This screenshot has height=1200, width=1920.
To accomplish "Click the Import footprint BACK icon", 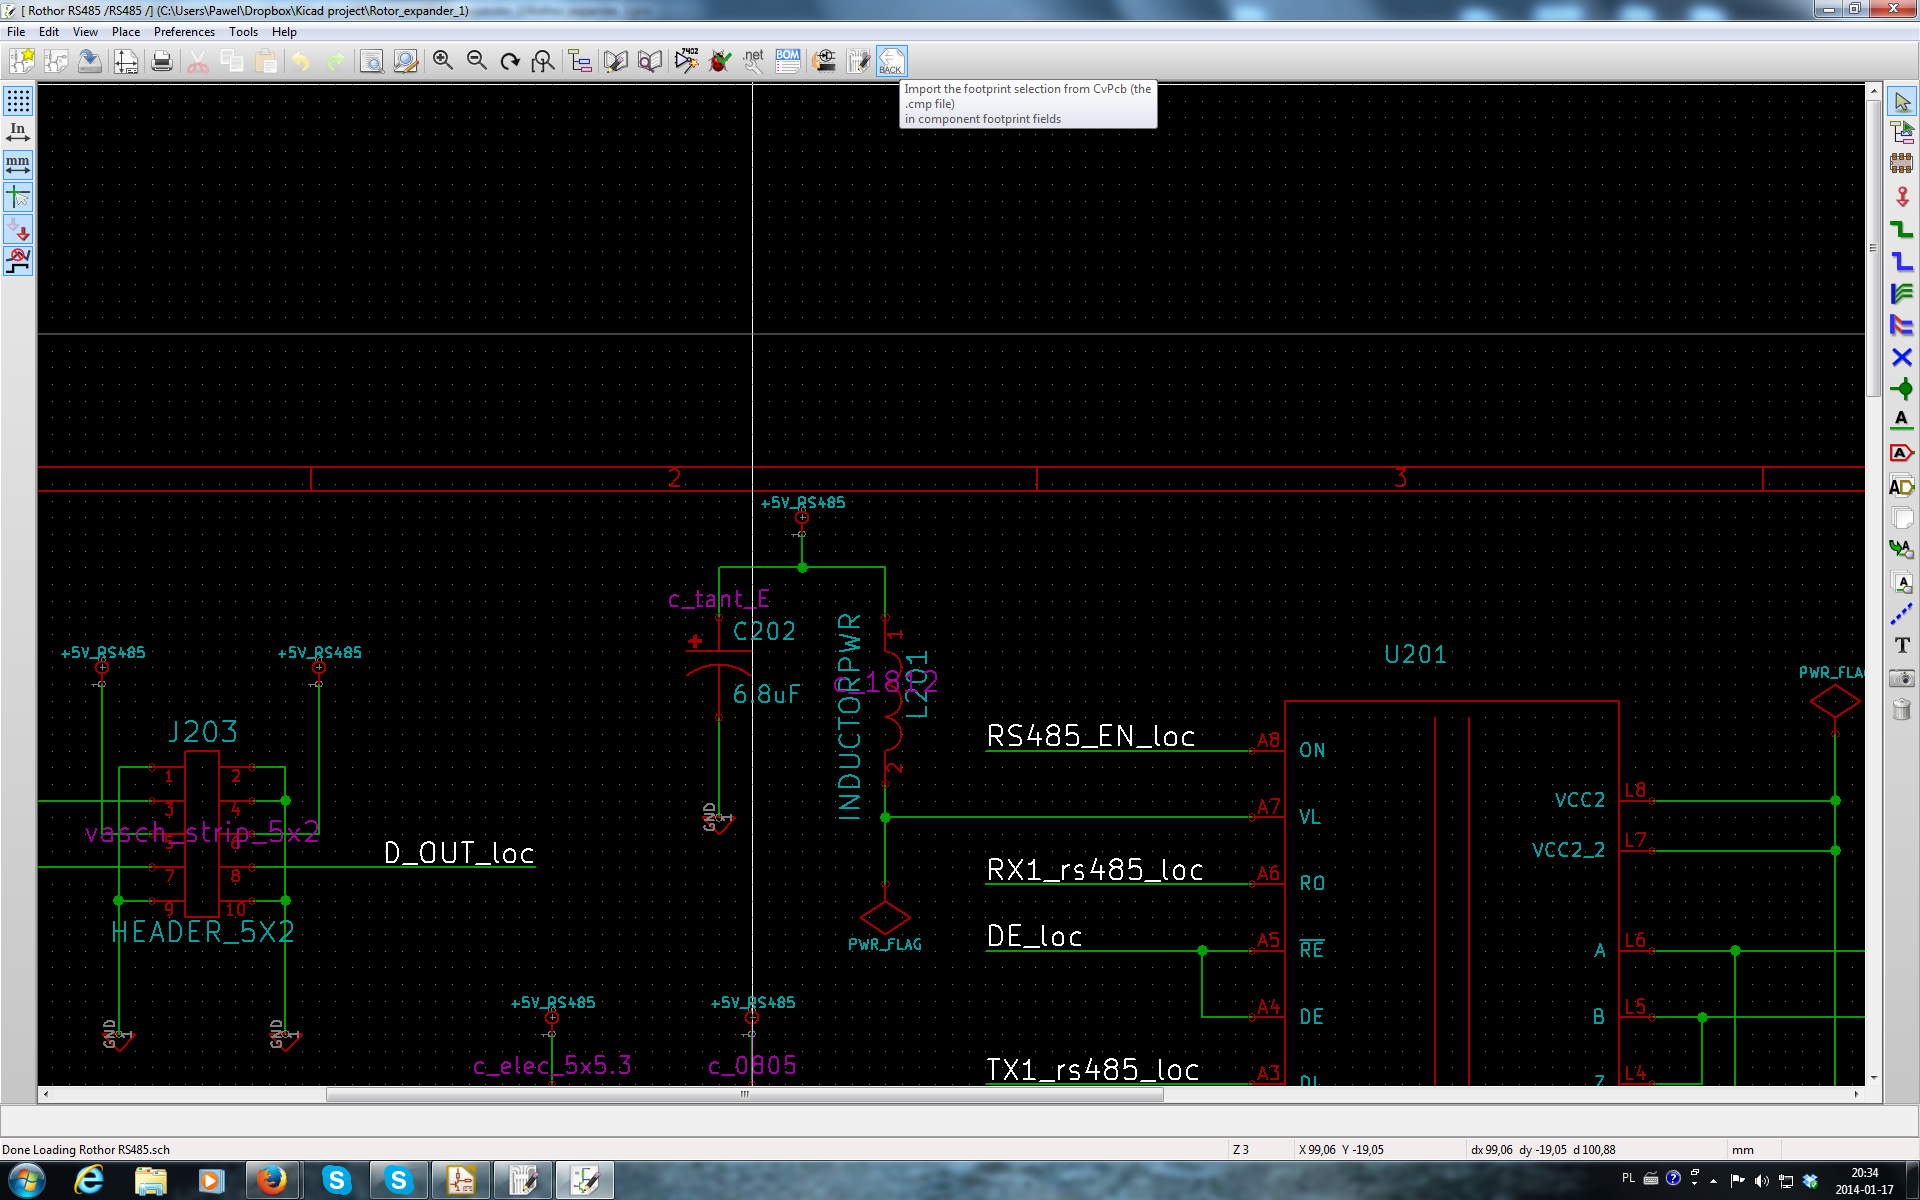I will click(891, 62).
